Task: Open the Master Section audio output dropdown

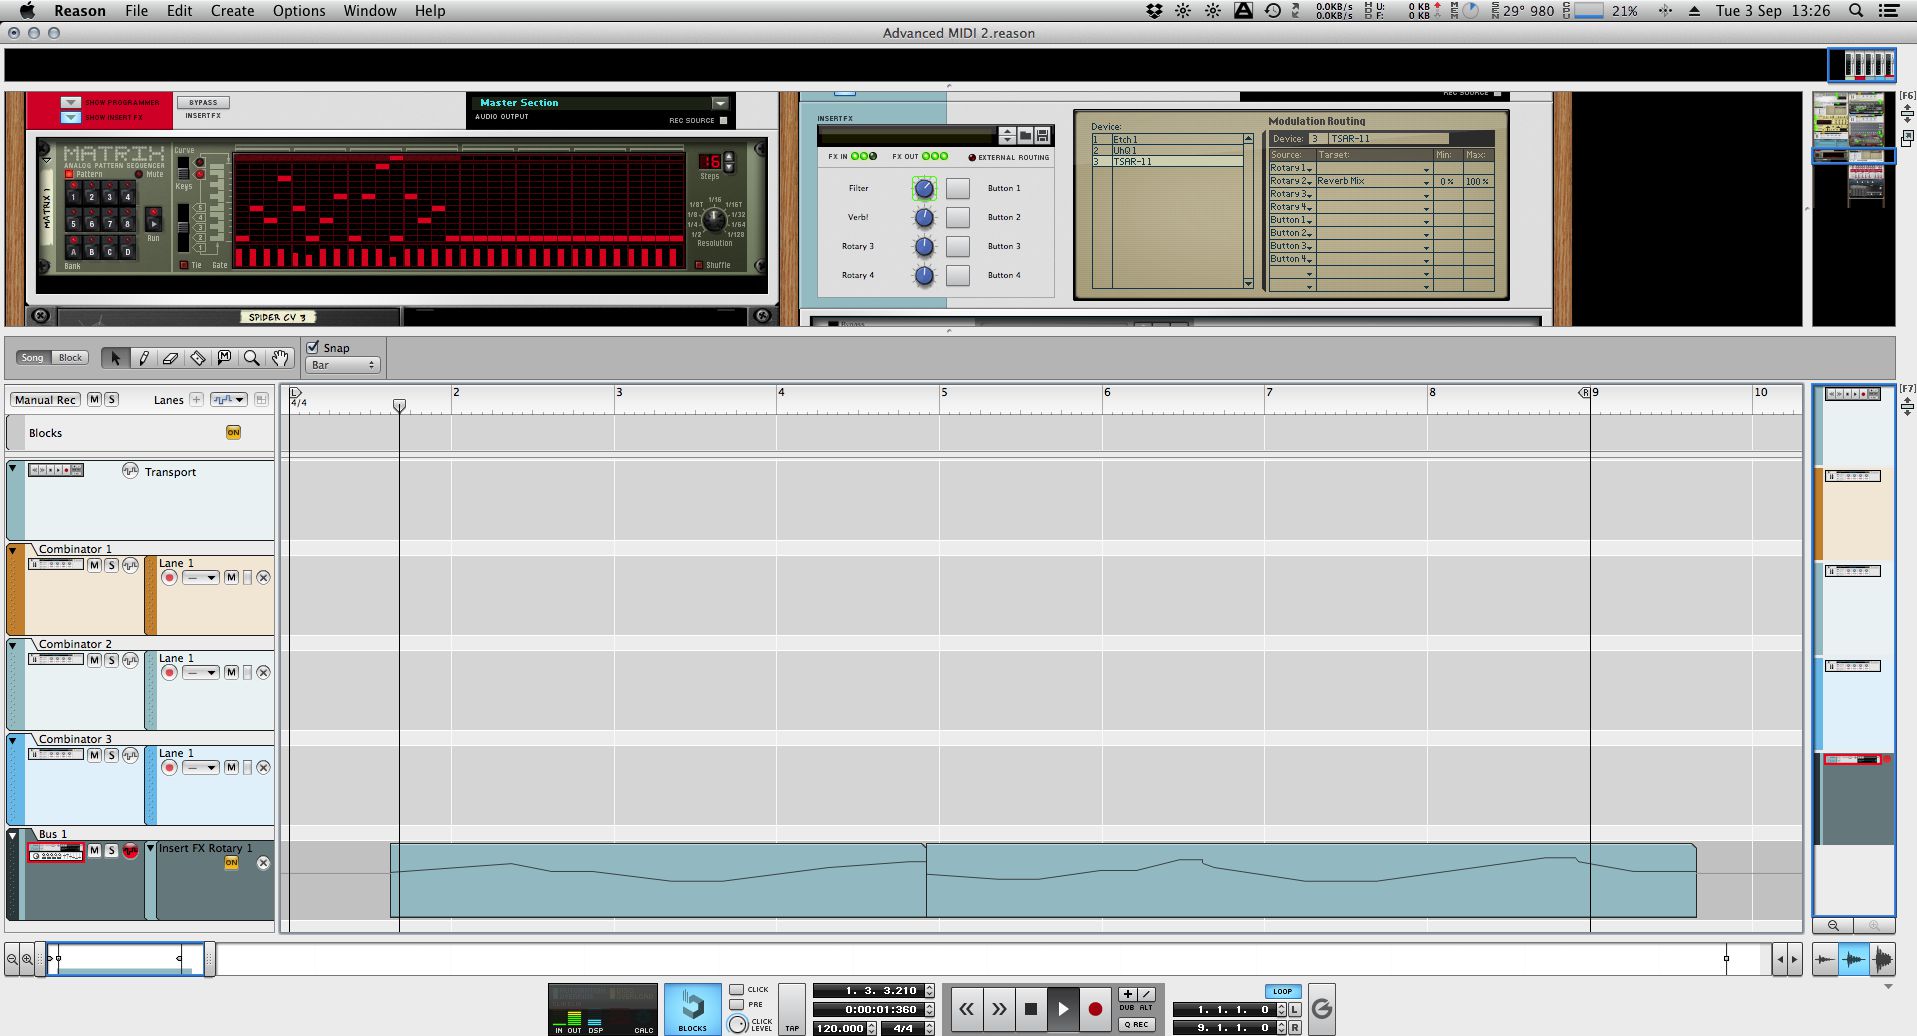Action: coord(719,103)
